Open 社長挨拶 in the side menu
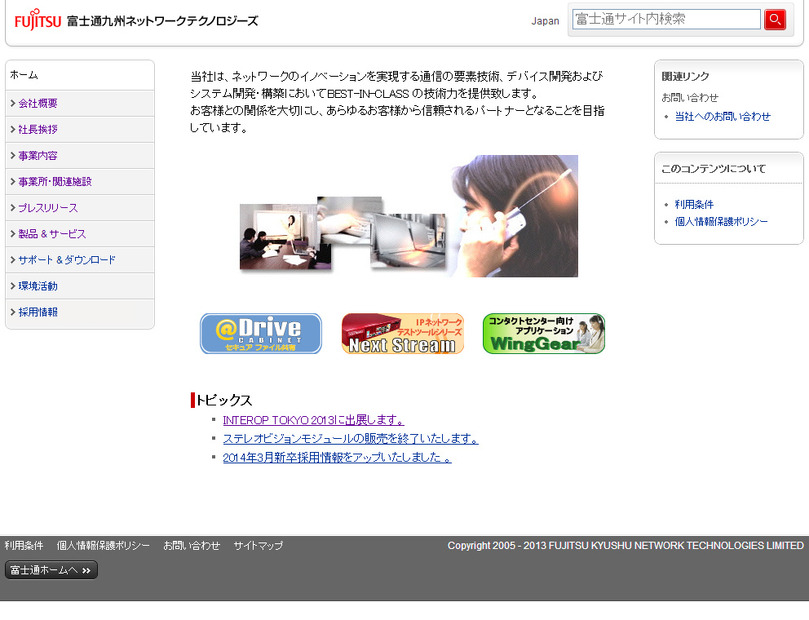The width and height of the screenshot is (809, 620). [x=79, y=129]
